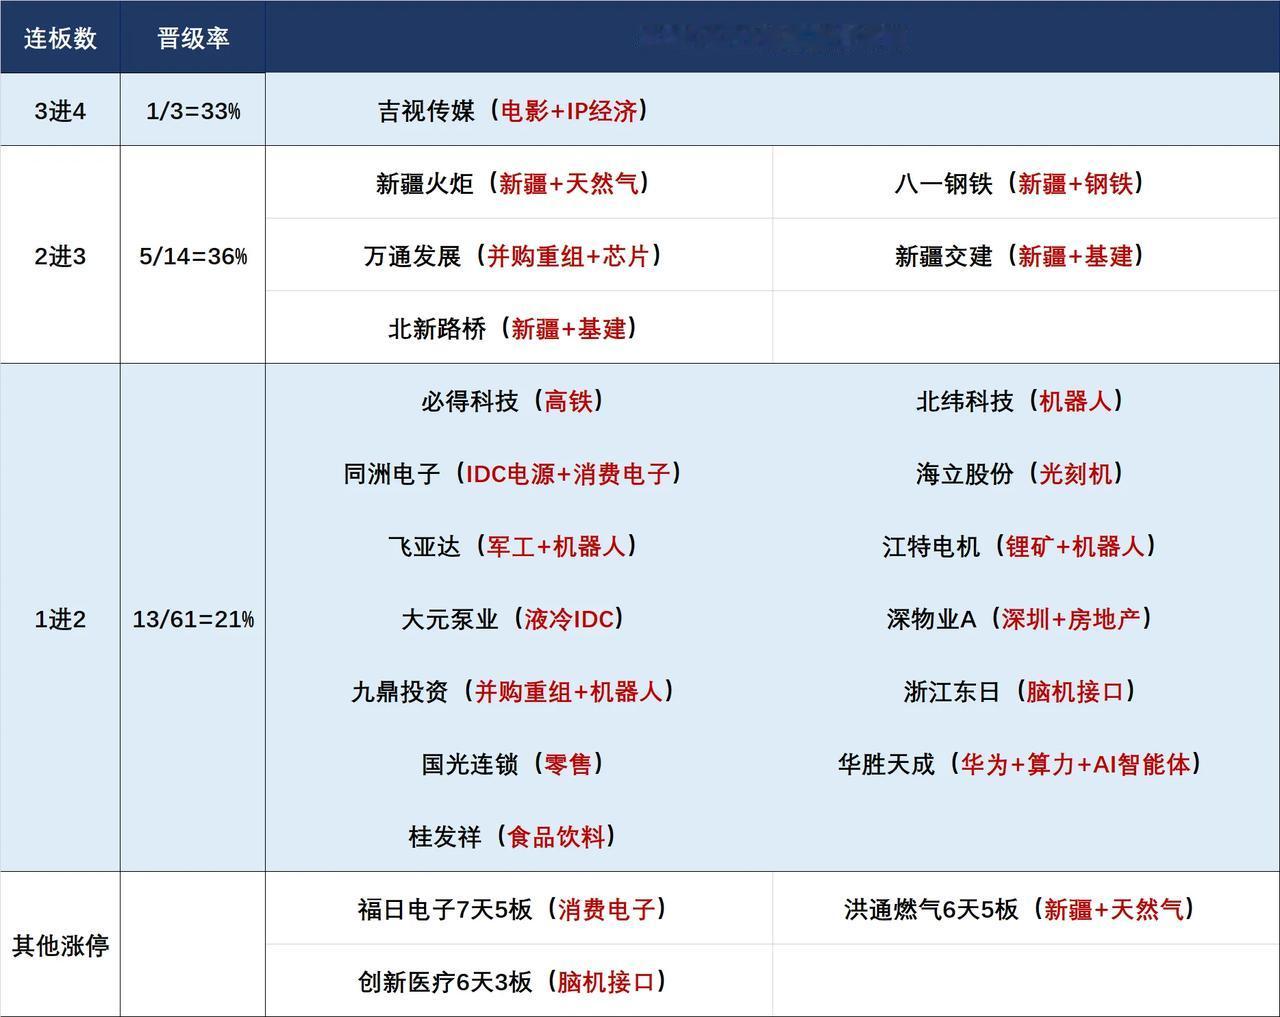Viewport: 1280px width, 1017px height.
Task: Click the 大元泵业 stock entry
Action: [514, 619]
